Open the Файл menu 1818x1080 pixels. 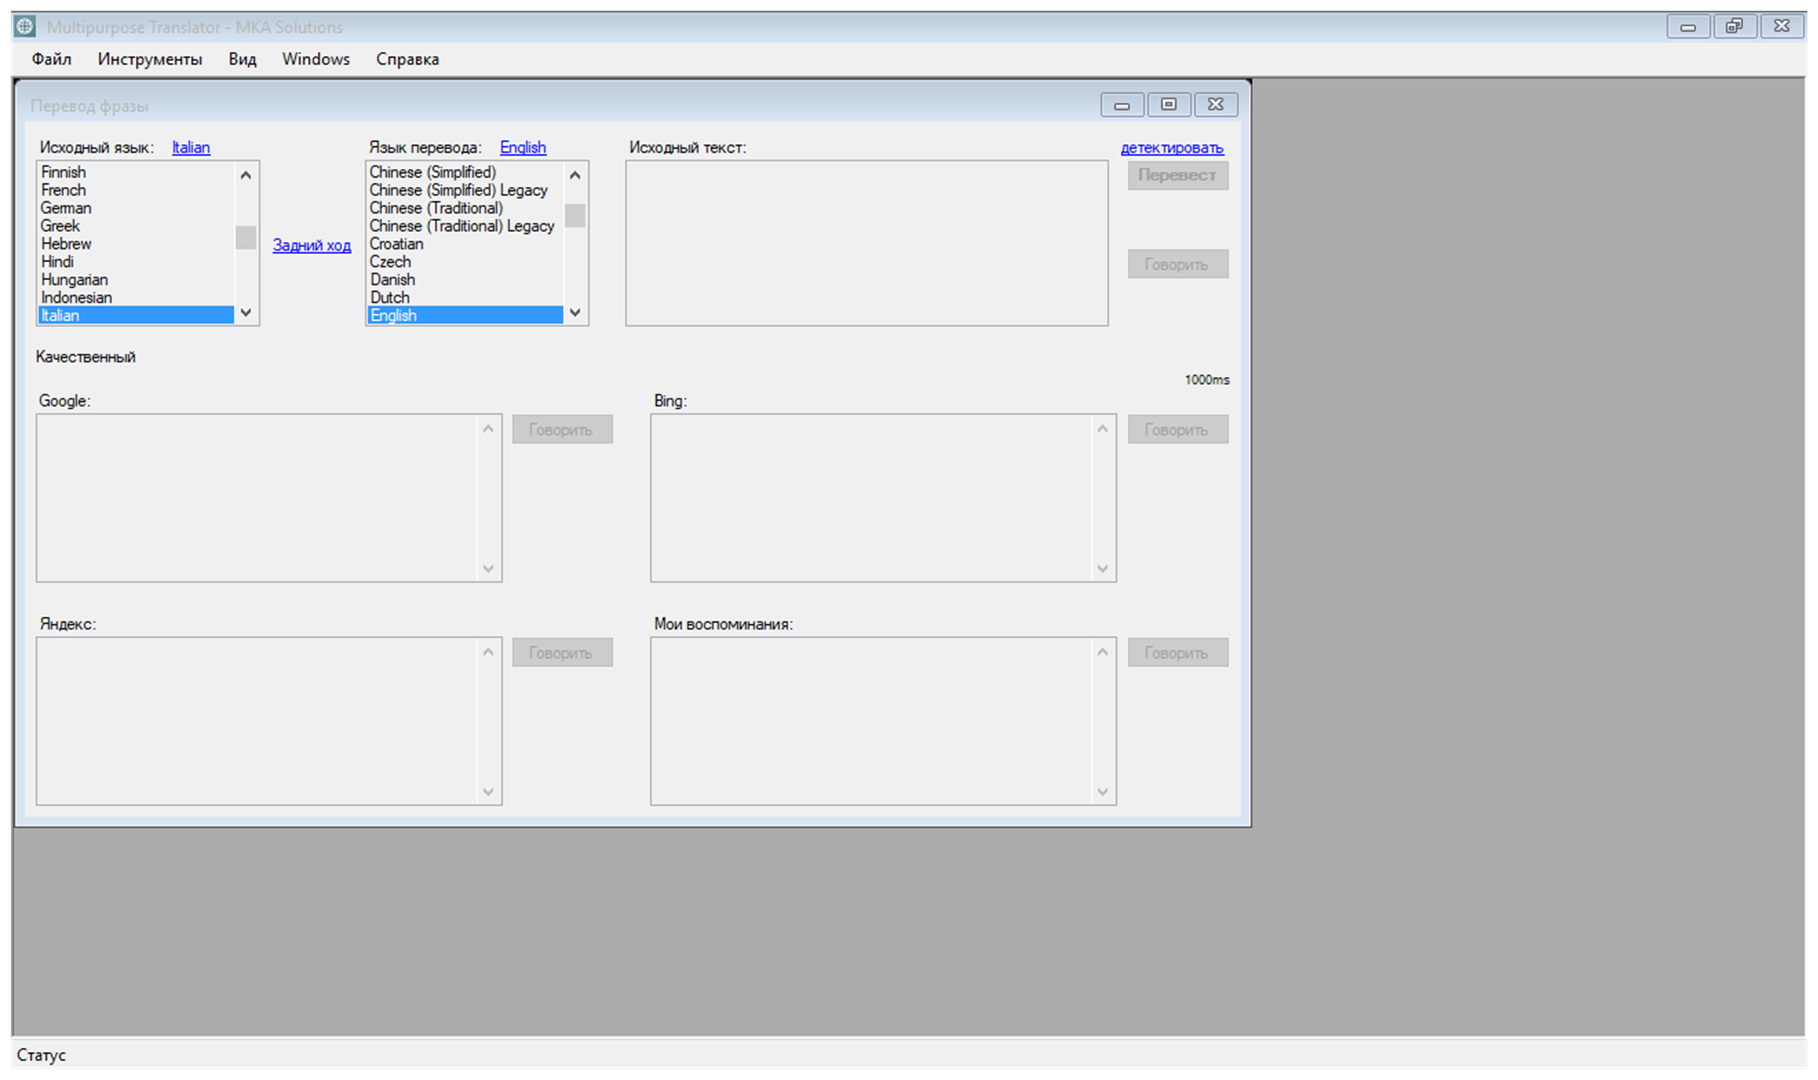[51, 59]
